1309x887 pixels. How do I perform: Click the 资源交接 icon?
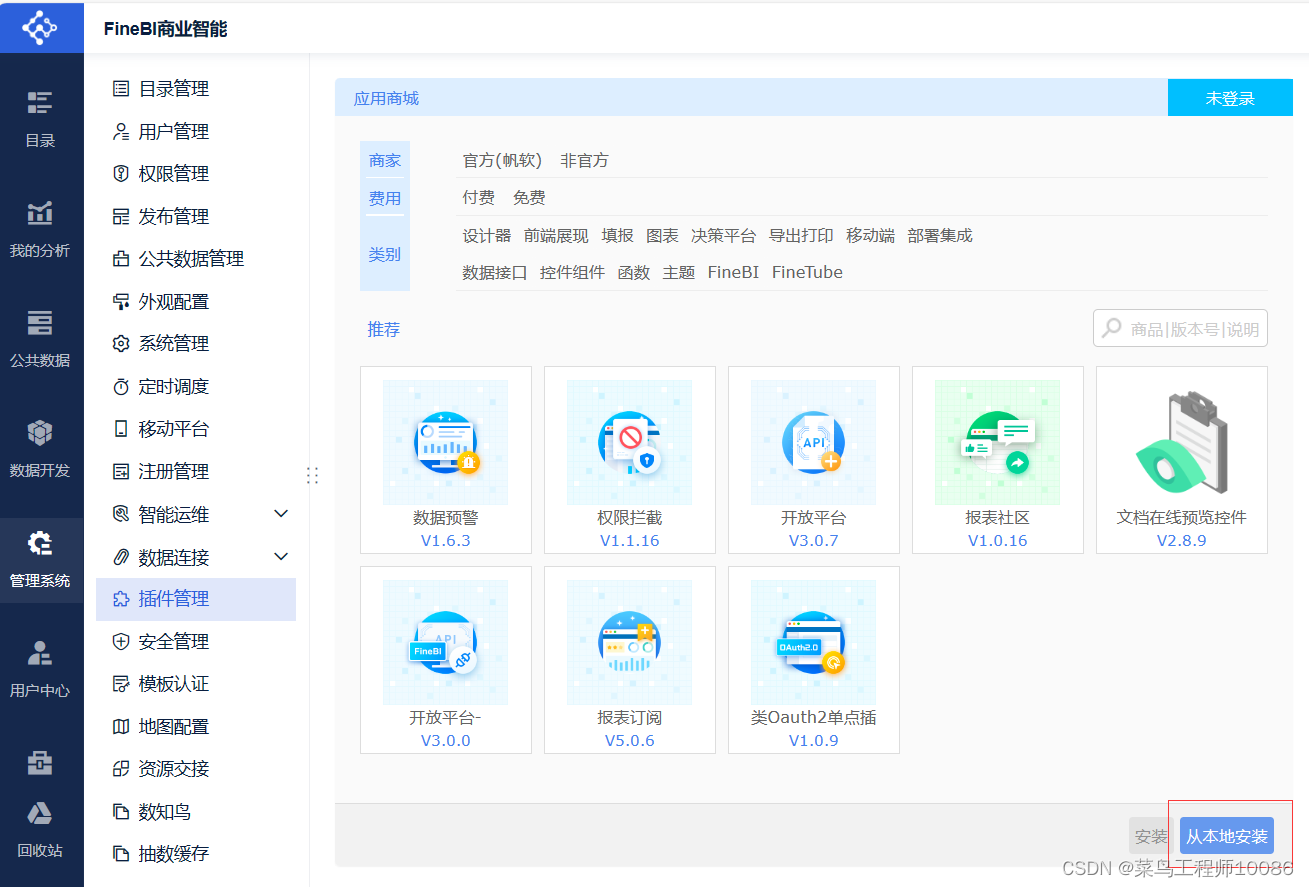click(x=121, y=769)
